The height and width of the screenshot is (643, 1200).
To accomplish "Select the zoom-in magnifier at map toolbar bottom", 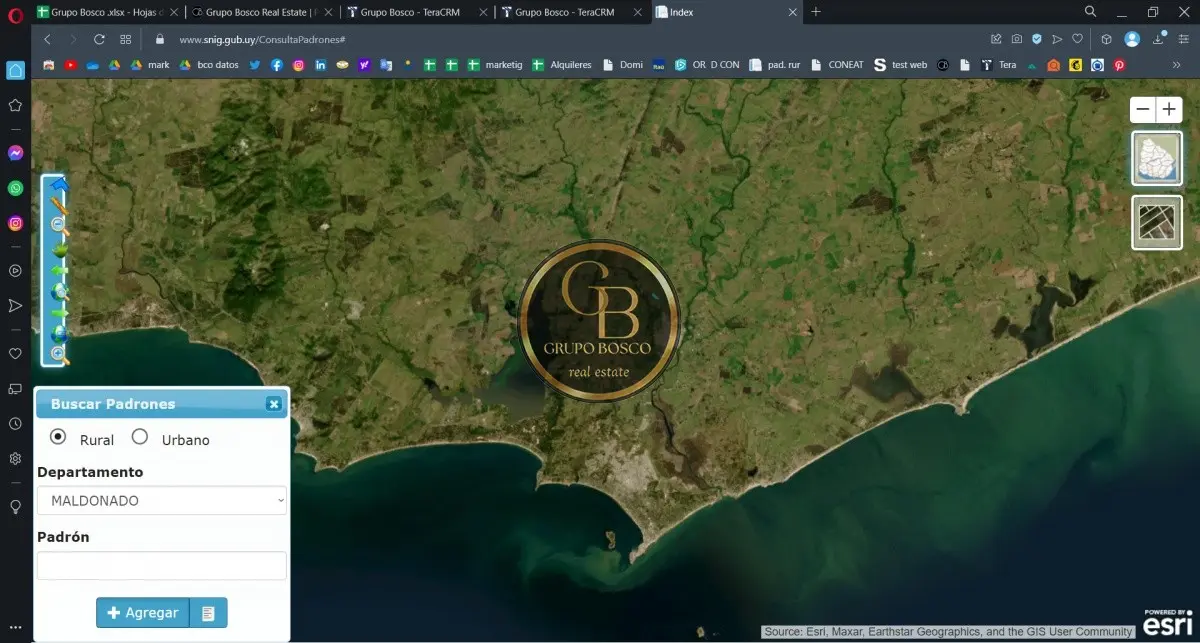I will pos(59,354).
